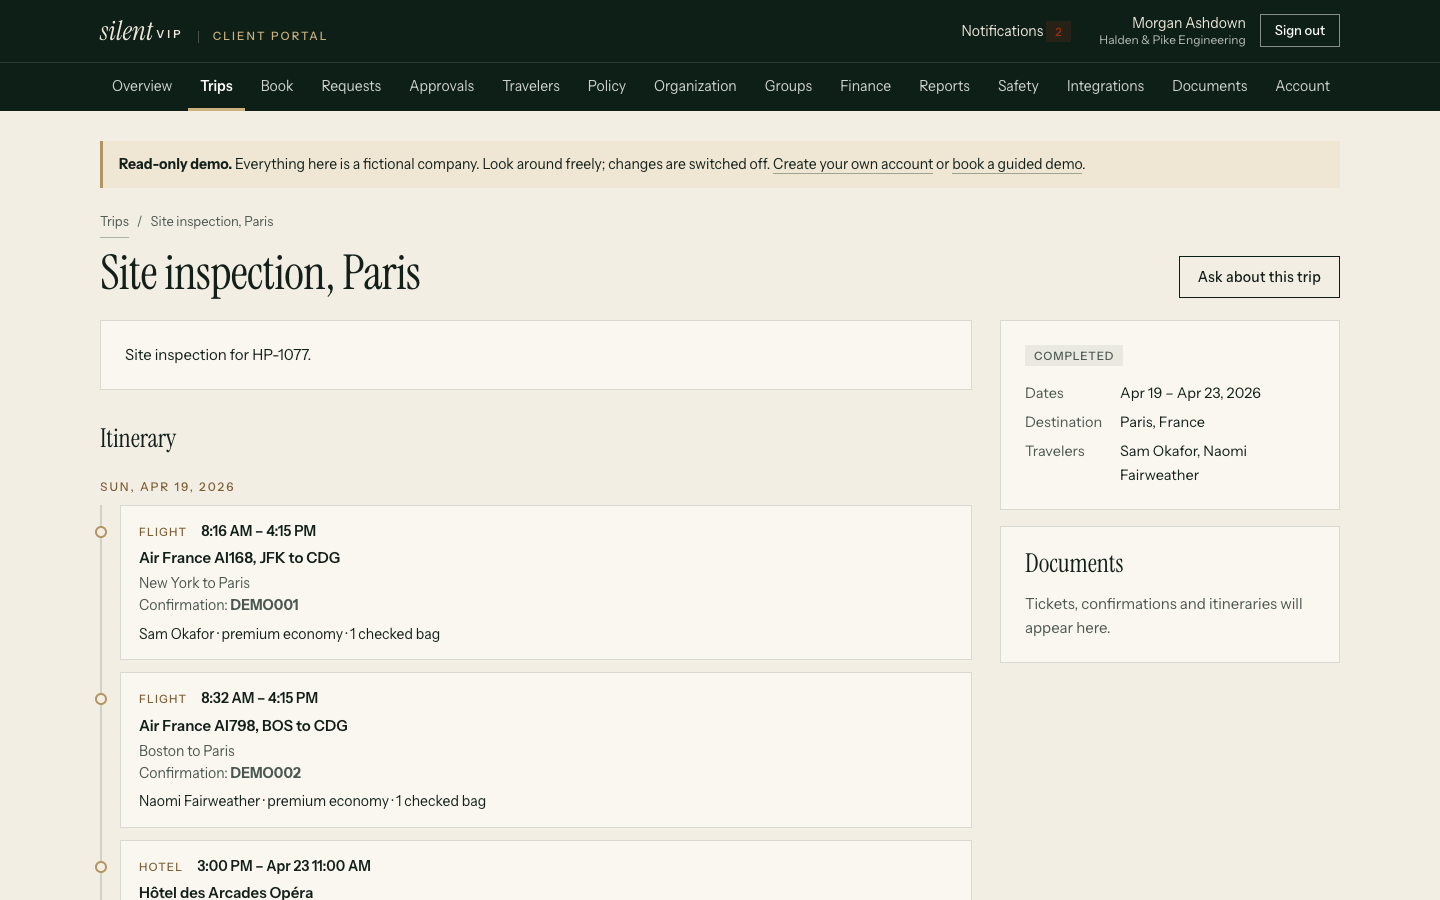
Task: Open the Account tab
Action: click(x=1302, y=86)
